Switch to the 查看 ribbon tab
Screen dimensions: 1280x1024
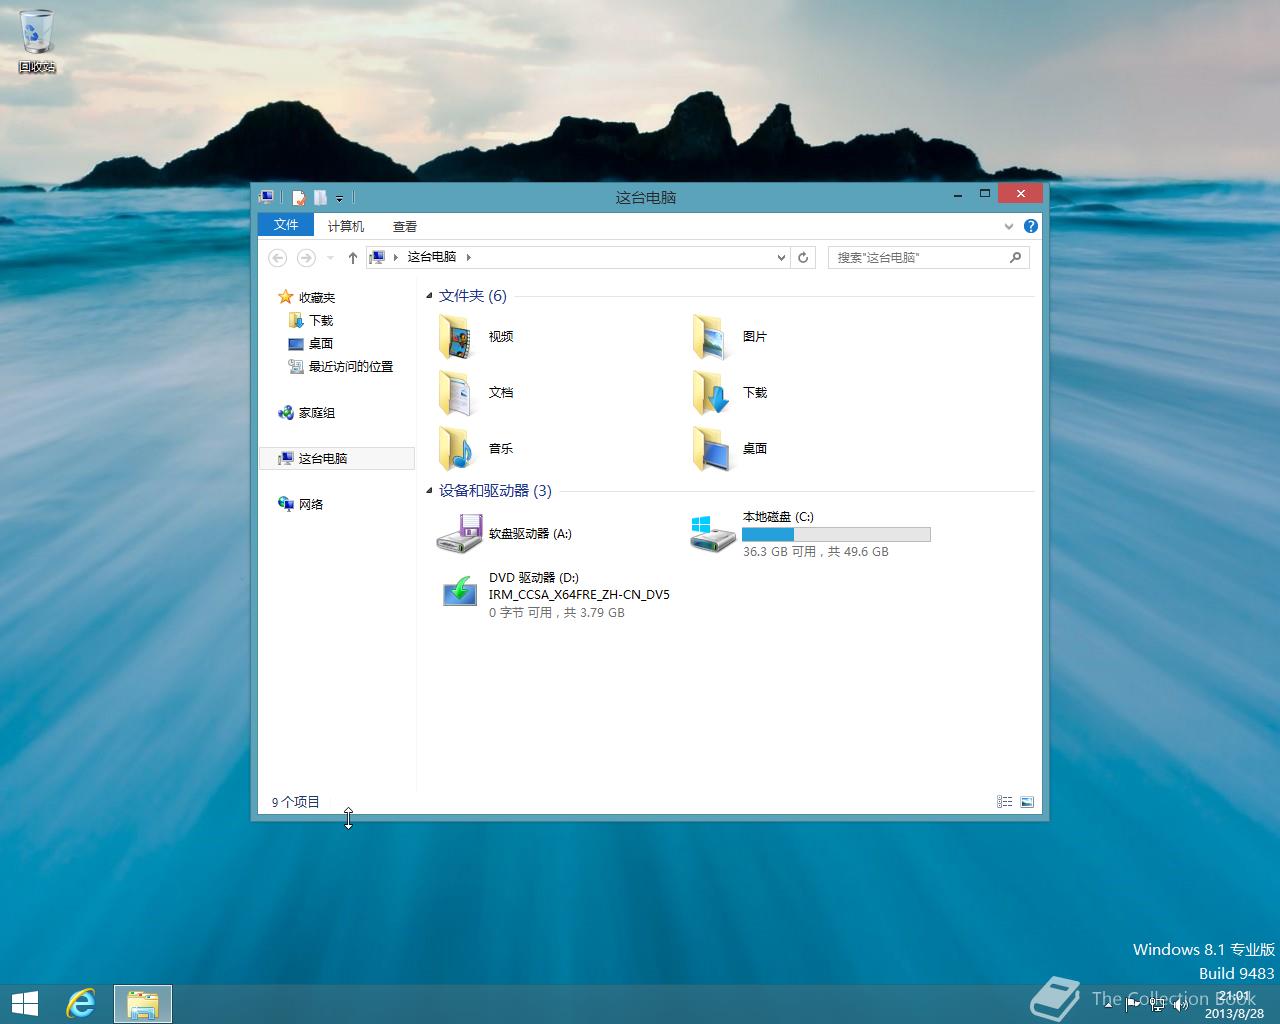405,226
